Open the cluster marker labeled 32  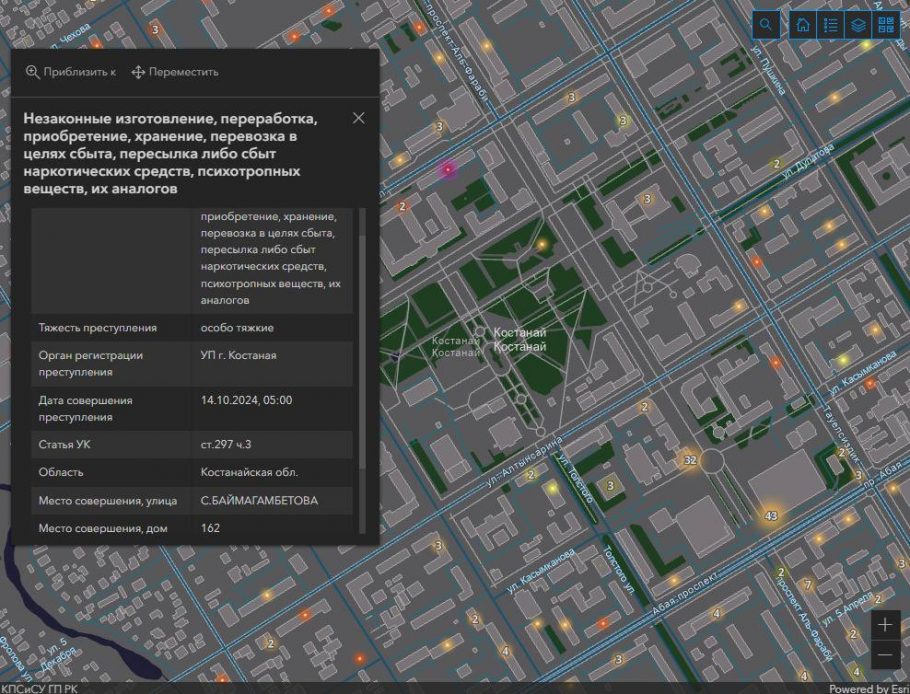point(689,460)
